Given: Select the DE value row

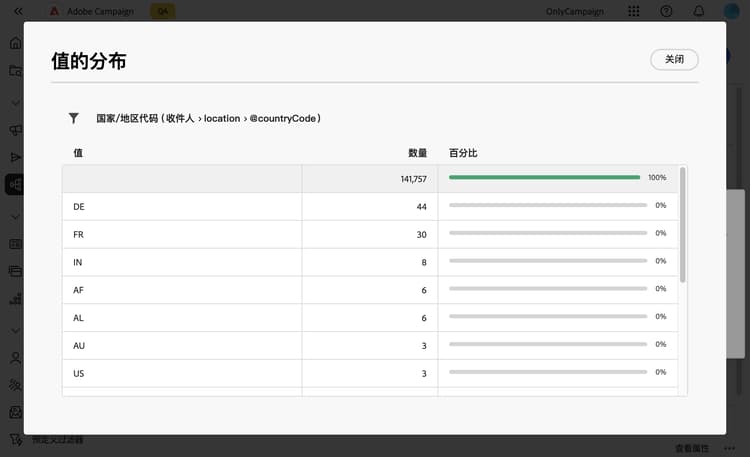Looking at the screenshot, I should coord(370,207).
